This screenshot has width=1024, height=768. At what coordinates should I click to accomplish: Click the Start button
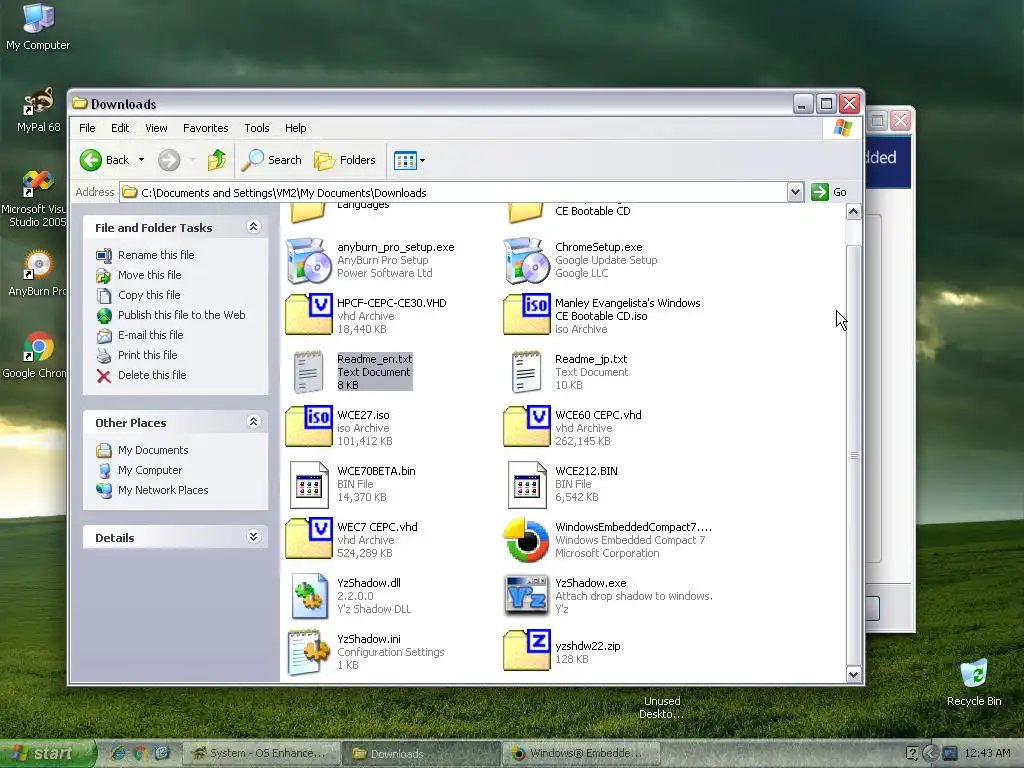point(47,754)
